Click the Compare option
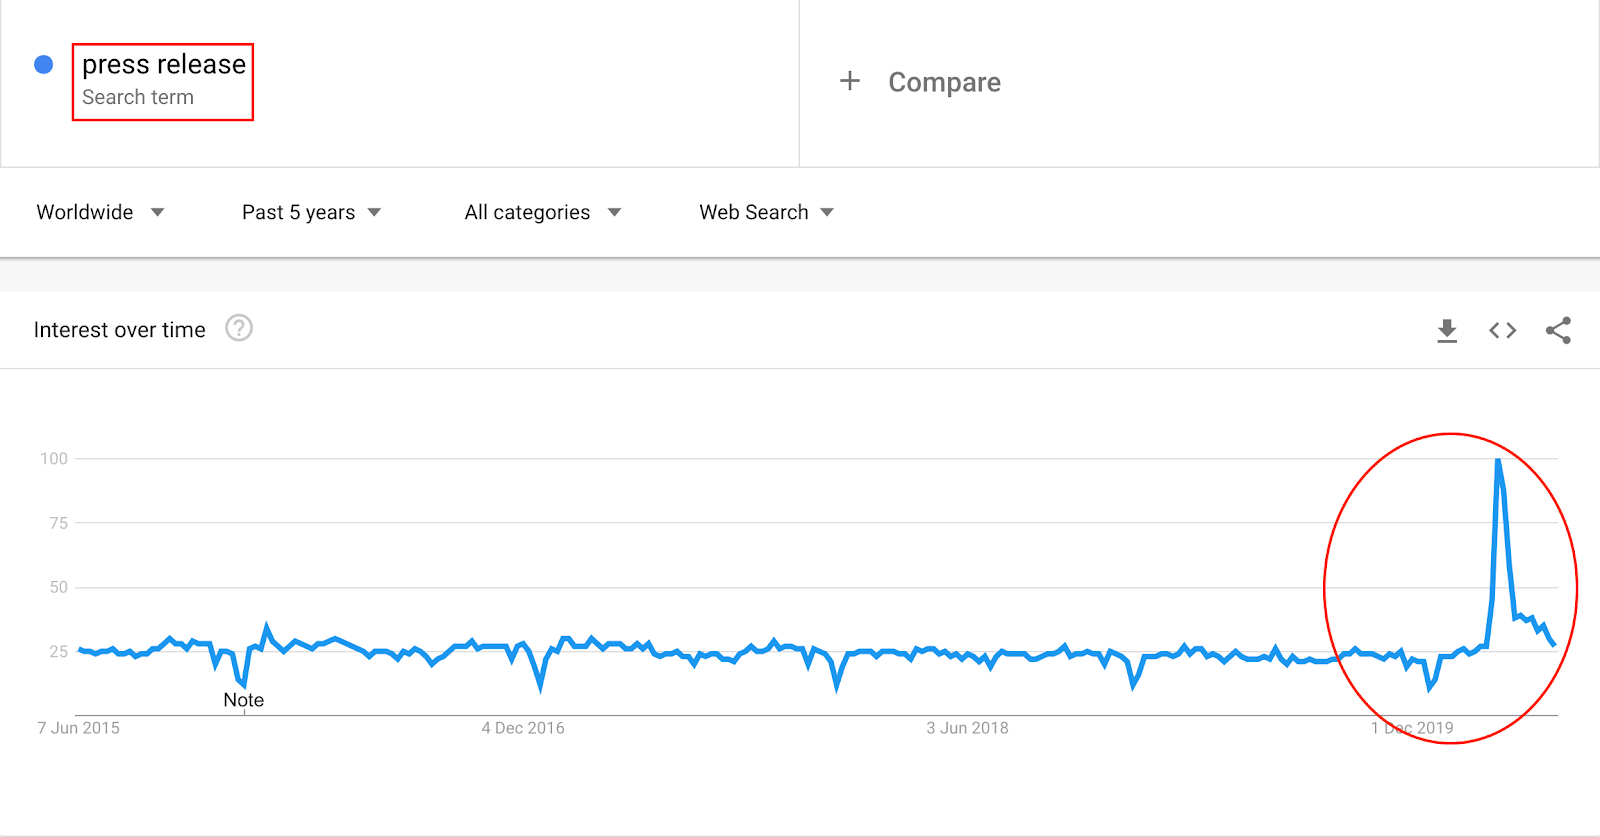1600x837 pixels. 944,81
